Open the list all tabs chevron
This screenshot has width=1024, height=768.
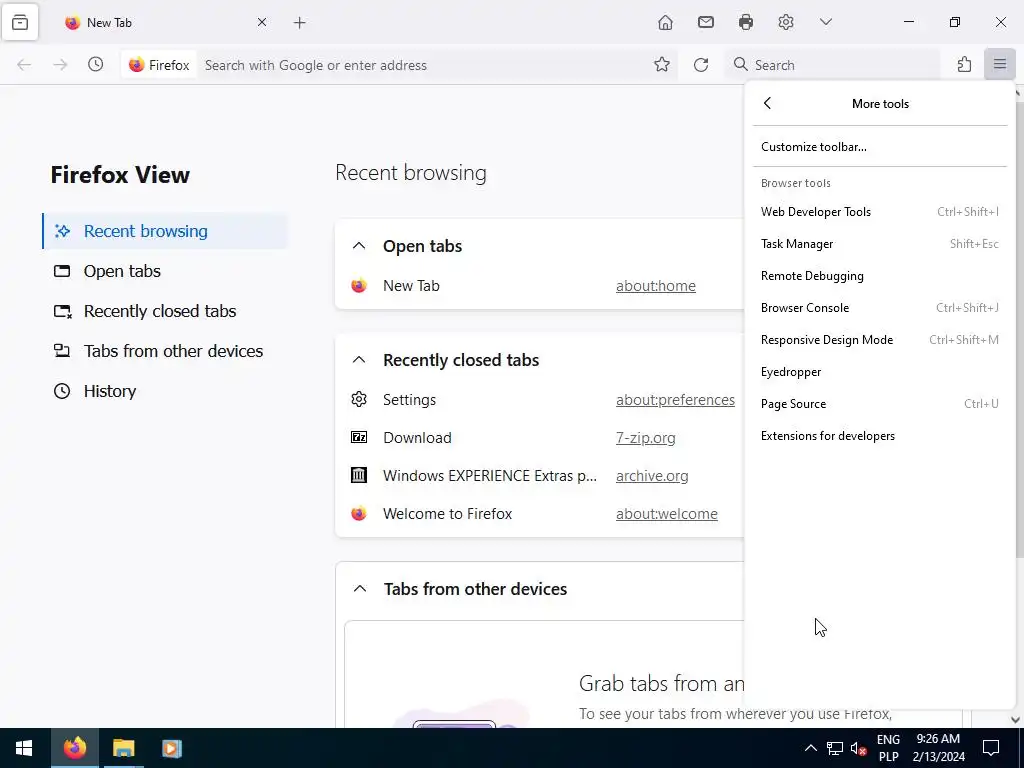point(826,23)
